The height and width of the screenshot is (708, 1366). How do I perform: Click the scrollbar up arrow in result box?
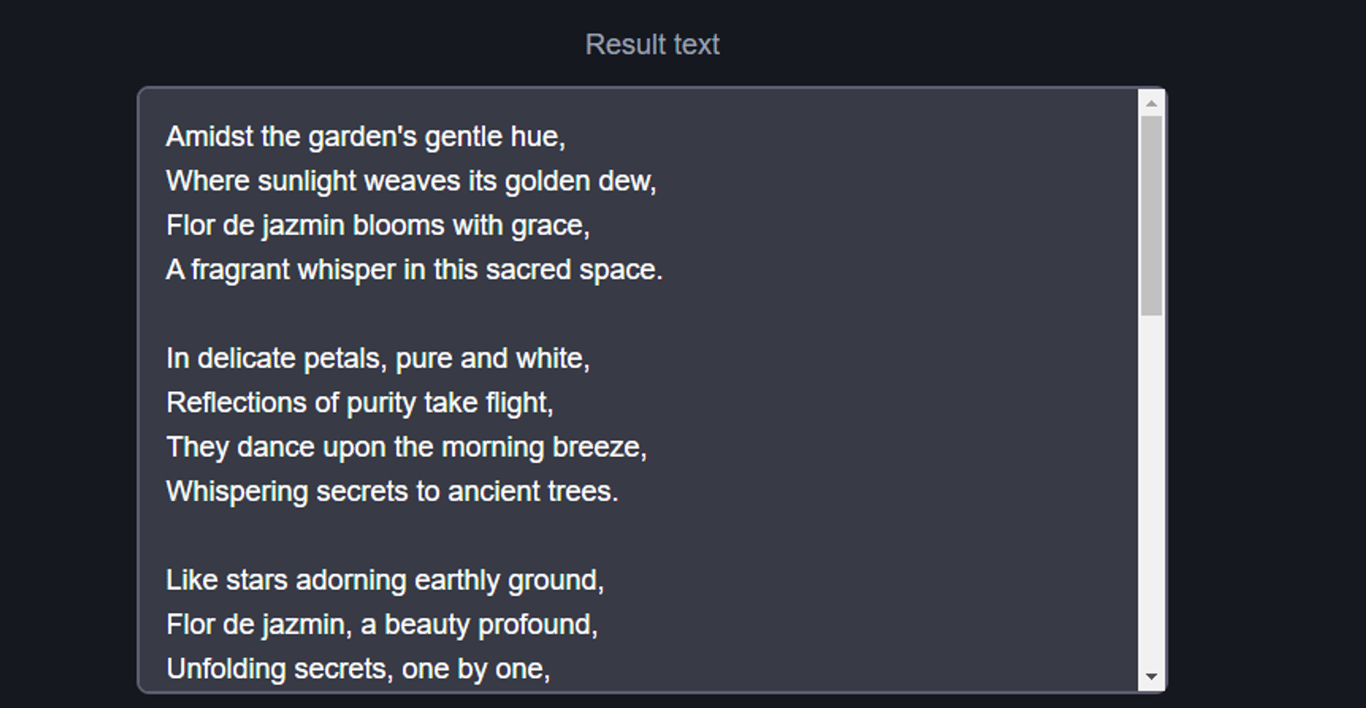pyautogui.click(x=1151, y=102)
